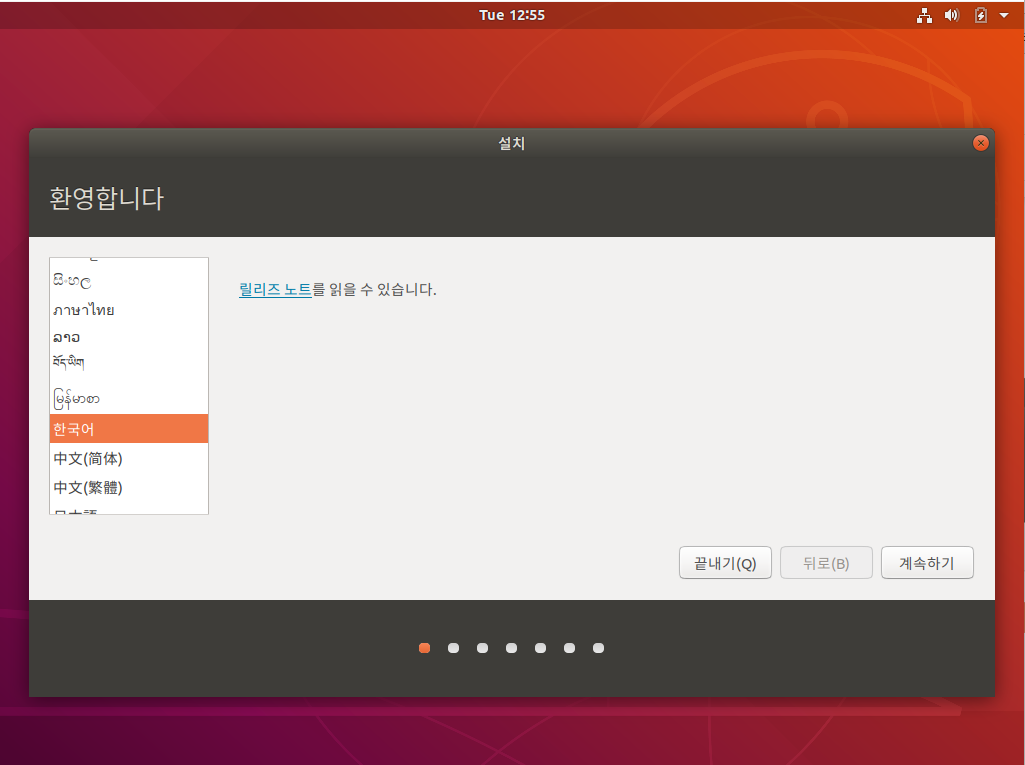
Task: Click the 끝내기(Q) button
Action: point(725,563)
